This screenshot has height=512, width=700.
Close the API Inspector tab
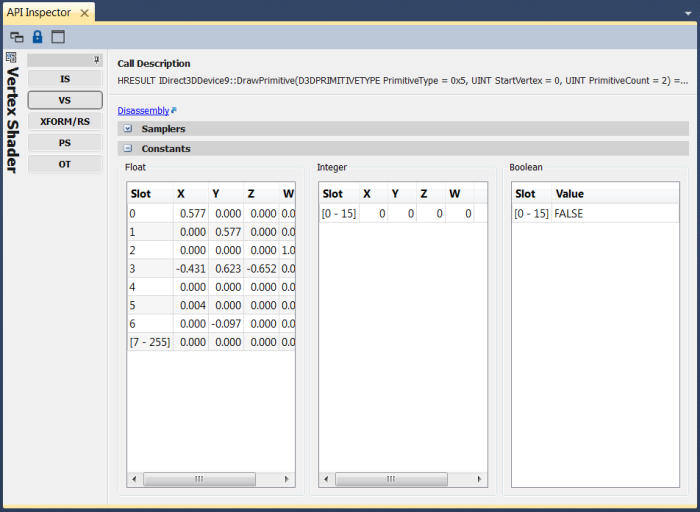pos(85,13)
